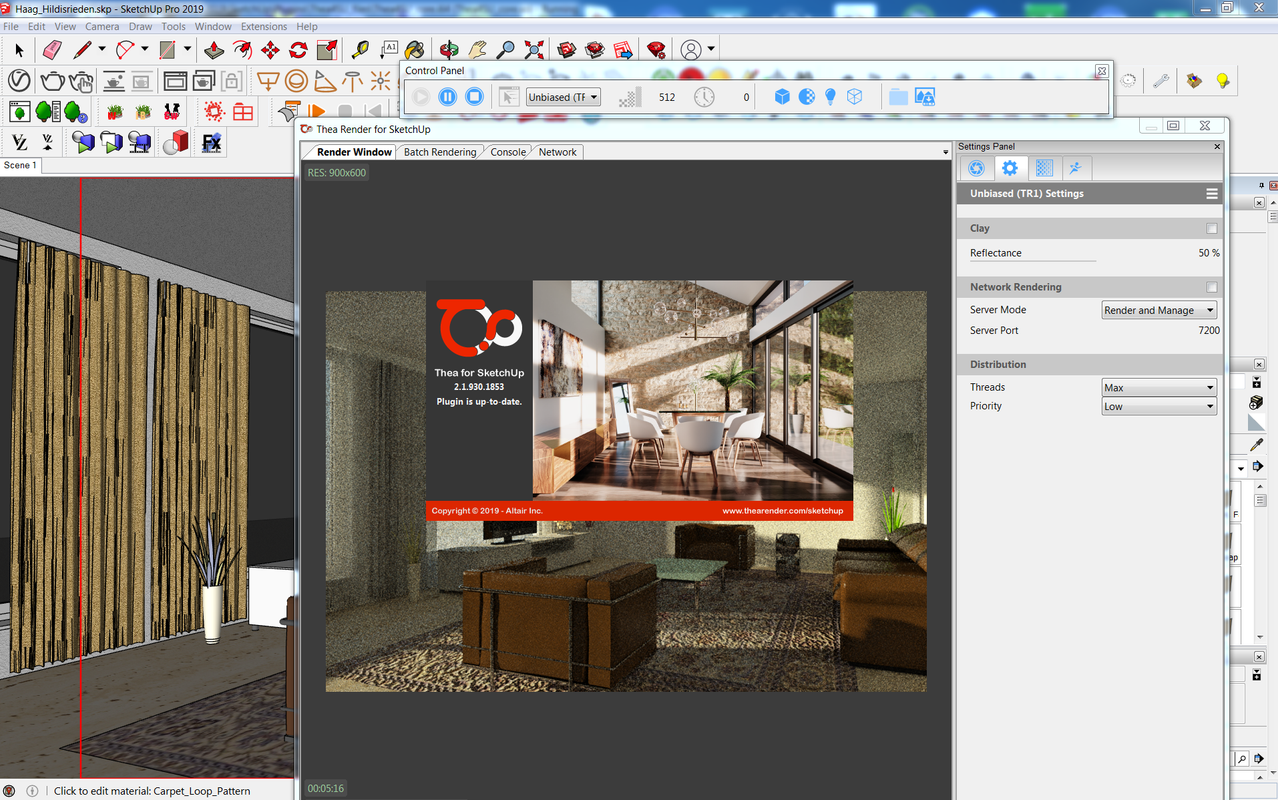Pick the Eraser tool
Viewport: 1278px width, 800px height.
pos(52,49)
